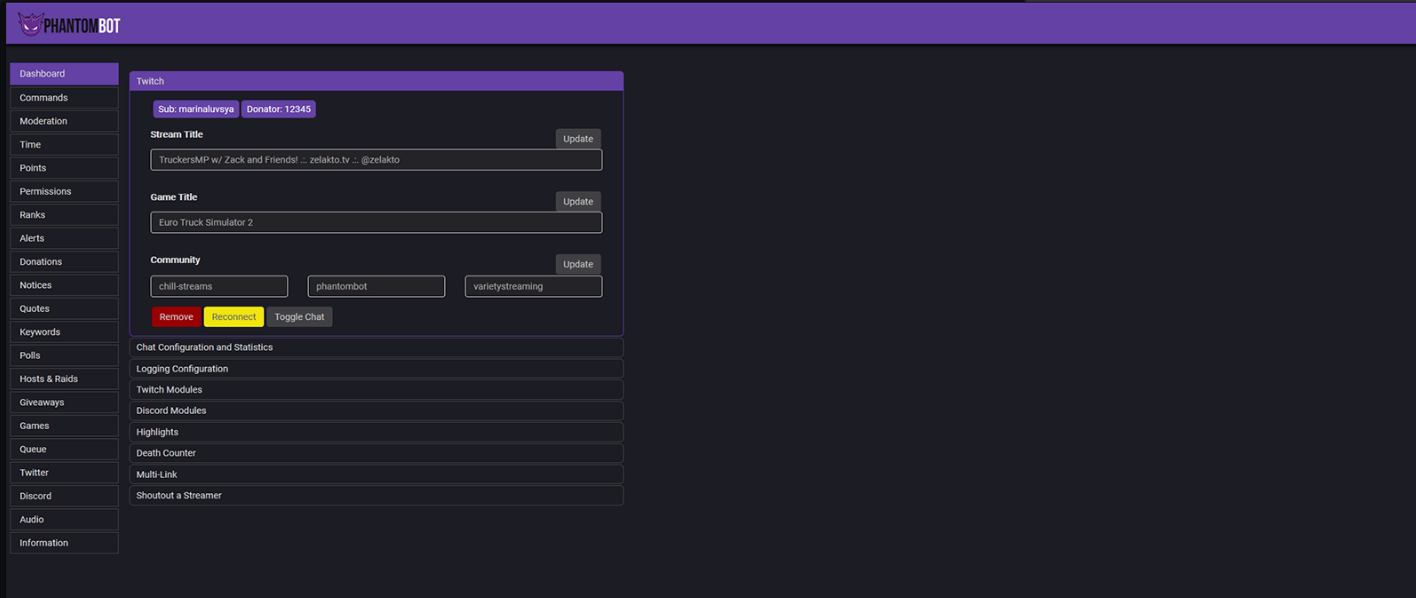Edit the chill-streams community field
The width and height of the screenshot is (1416, 598).
click(219, 287)
